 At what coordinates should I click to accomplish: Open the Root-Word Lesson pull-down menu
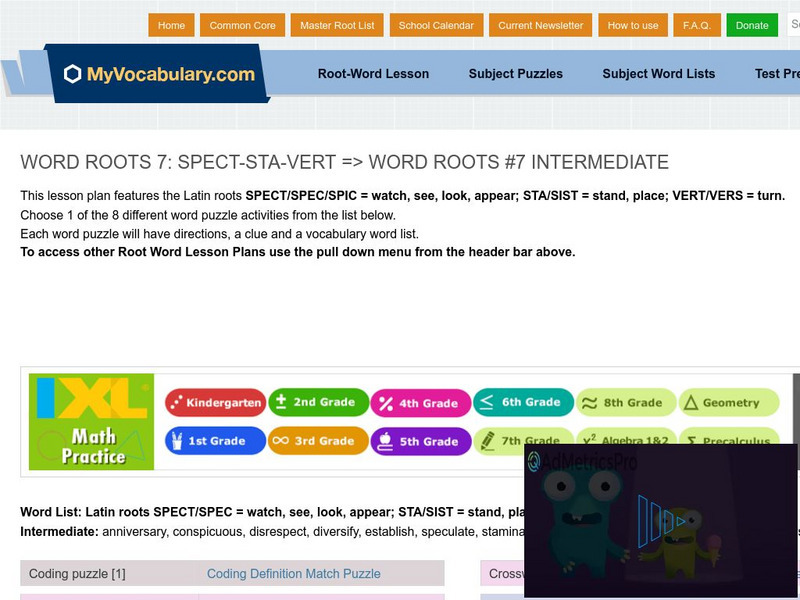(372, 73)
